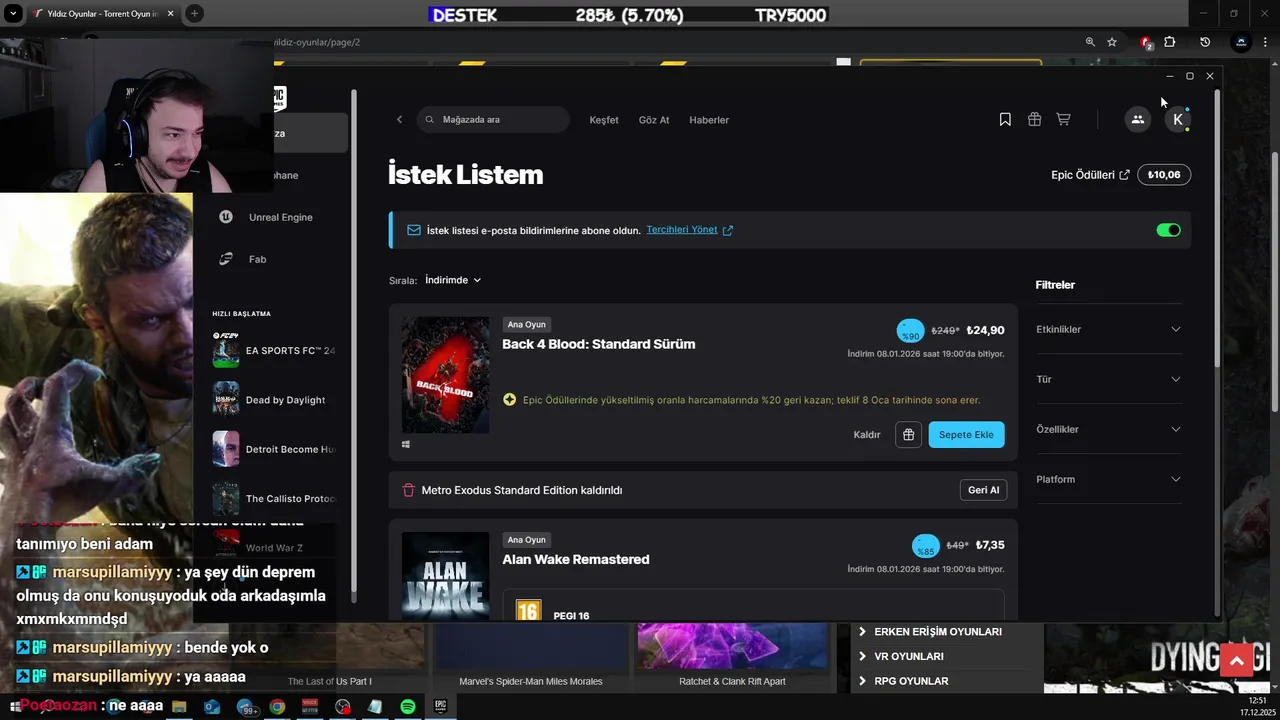Screen dimensions: 1280x720
Task: Open Google Chrome from the taskbar
Action: click(x=277, y=706)
